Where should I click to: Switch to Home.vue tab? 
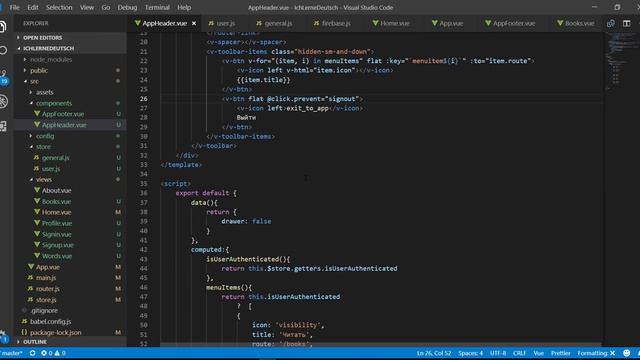[391, 23]
